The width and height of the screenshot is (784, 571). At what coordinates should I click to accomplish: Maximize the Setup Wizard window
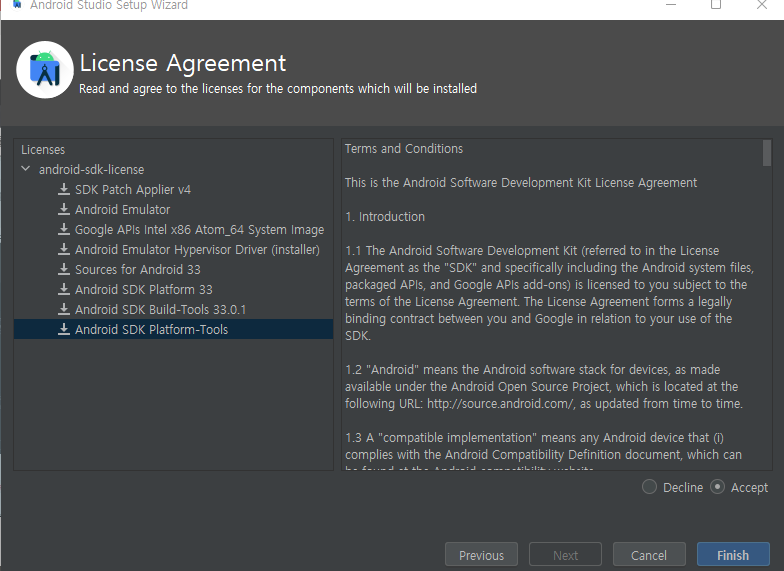(x=716, y=4)
